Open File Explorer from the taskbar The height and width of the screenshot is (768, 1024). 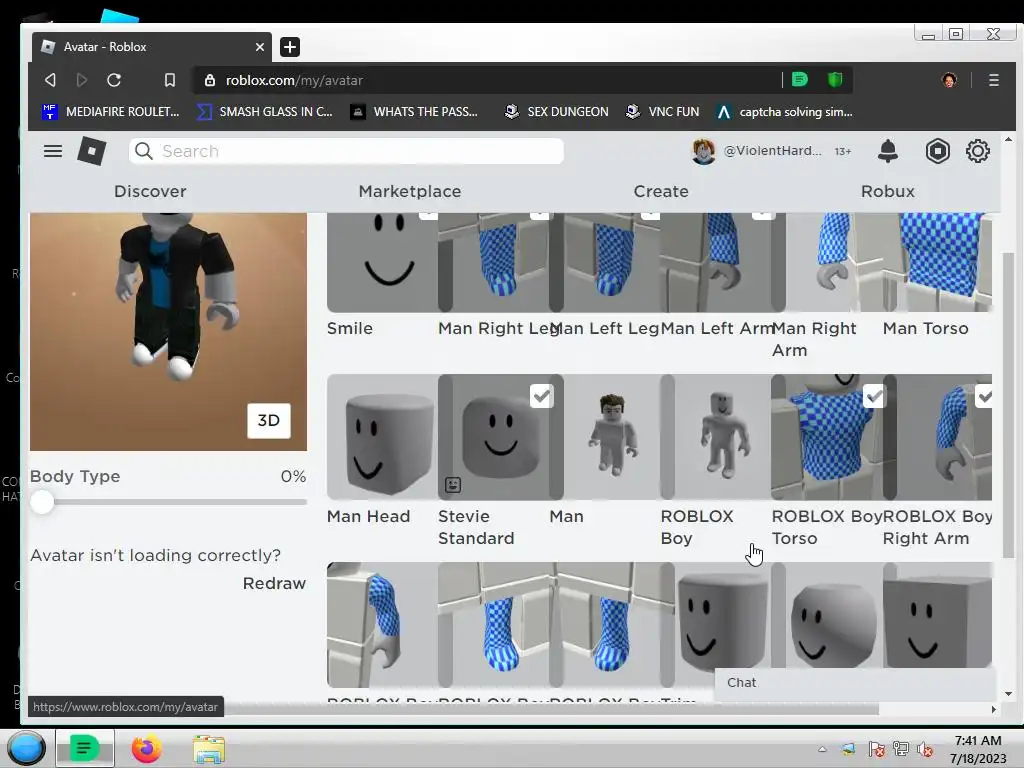coord(209,748)
